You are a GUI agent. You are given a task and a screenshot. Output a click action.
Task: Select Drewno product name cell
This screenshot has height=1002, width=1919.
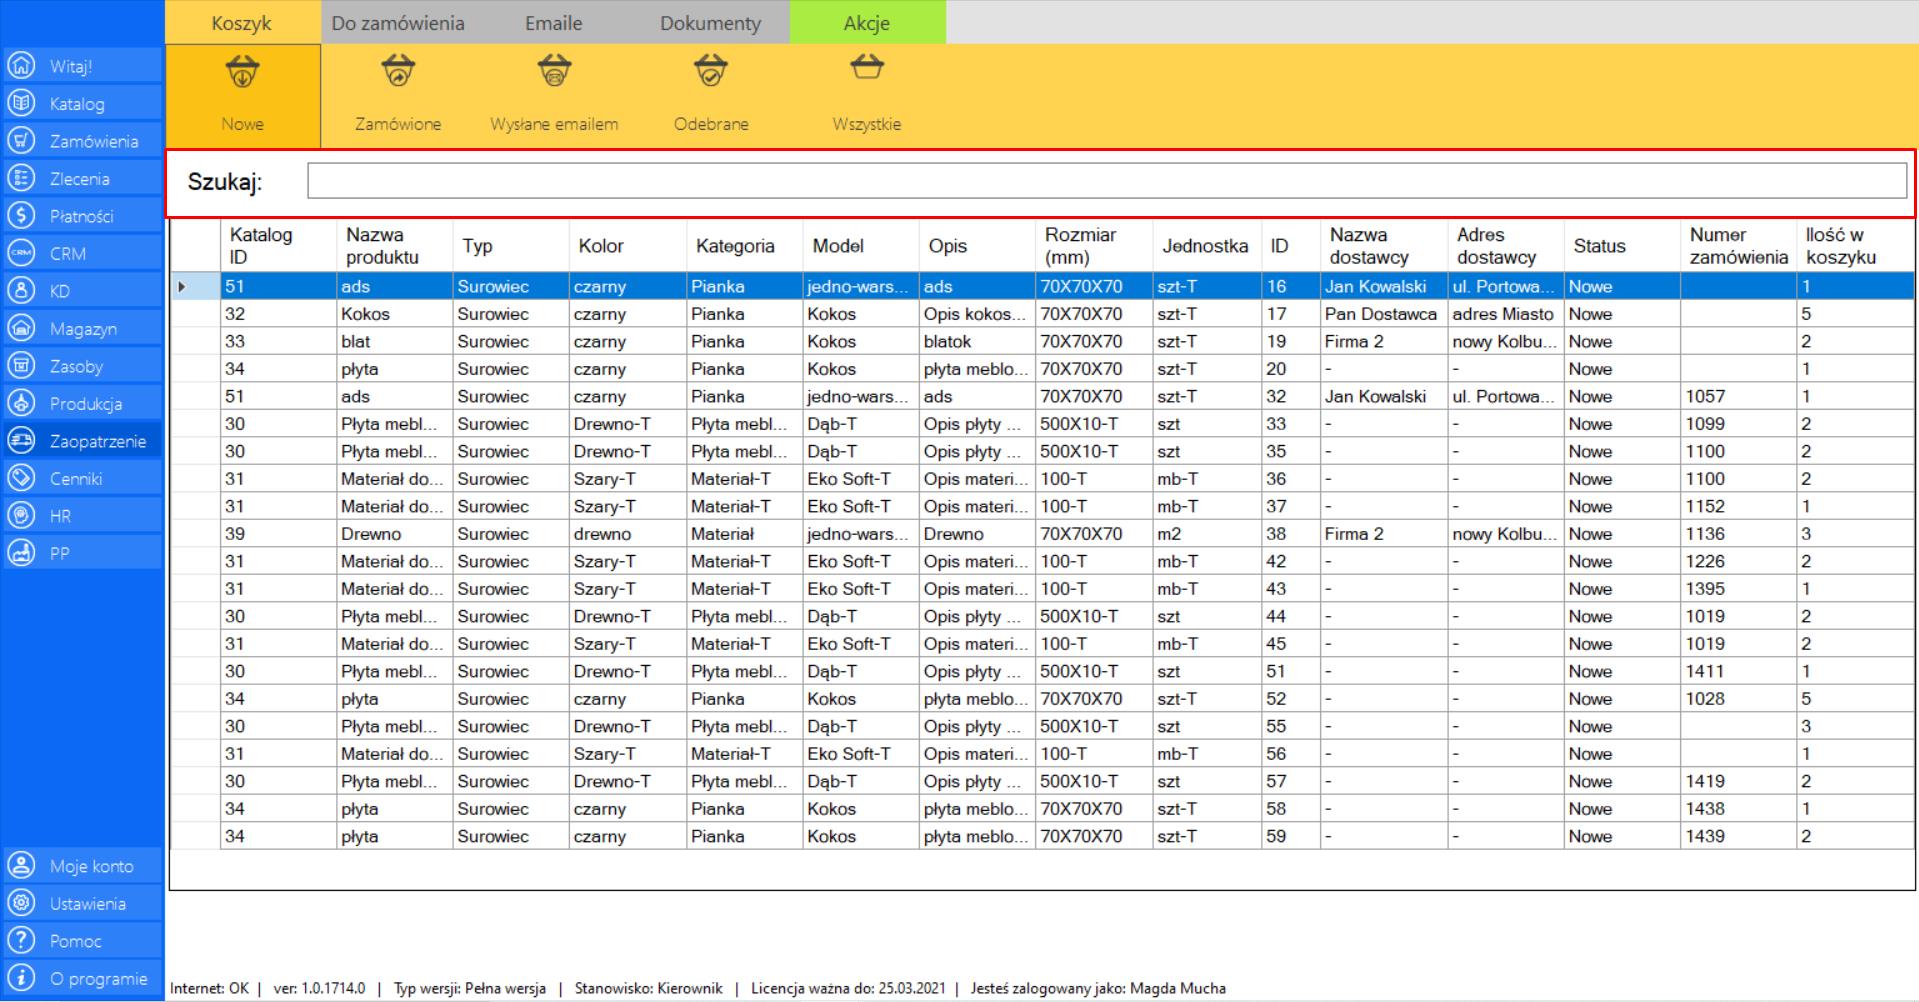(x=394, y=534)
